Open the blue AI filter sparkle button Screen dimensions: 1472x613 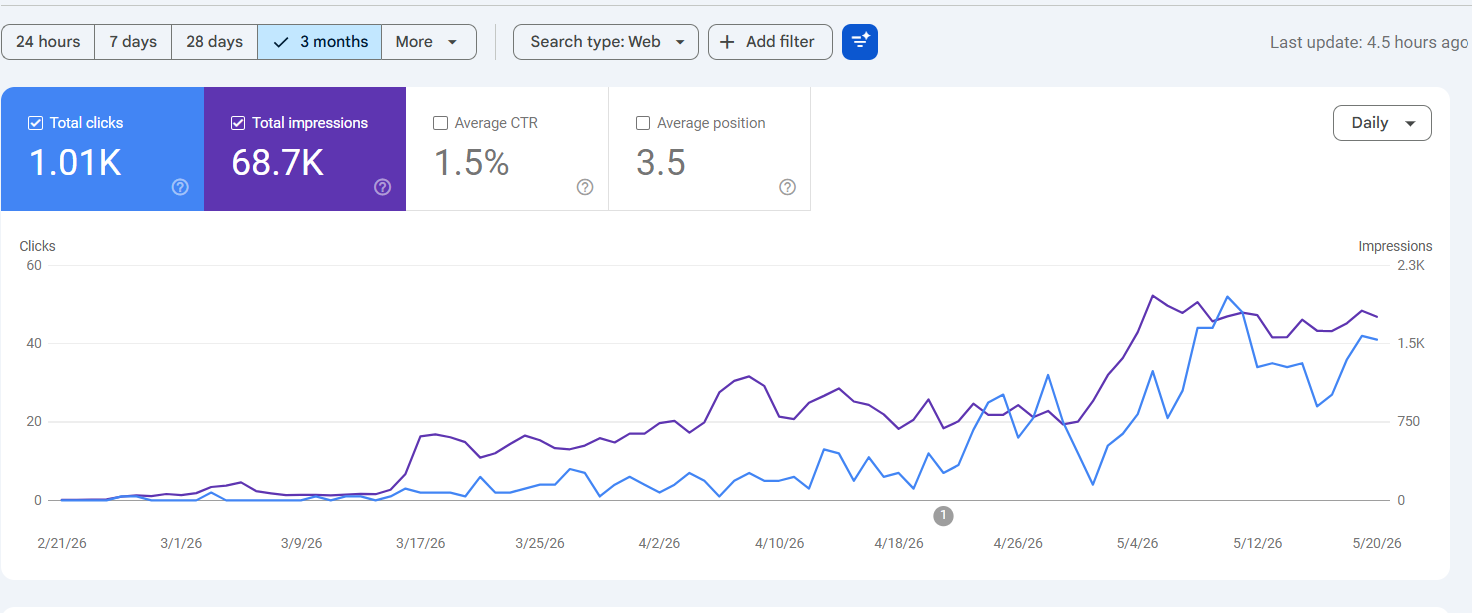tap(860, 42)
